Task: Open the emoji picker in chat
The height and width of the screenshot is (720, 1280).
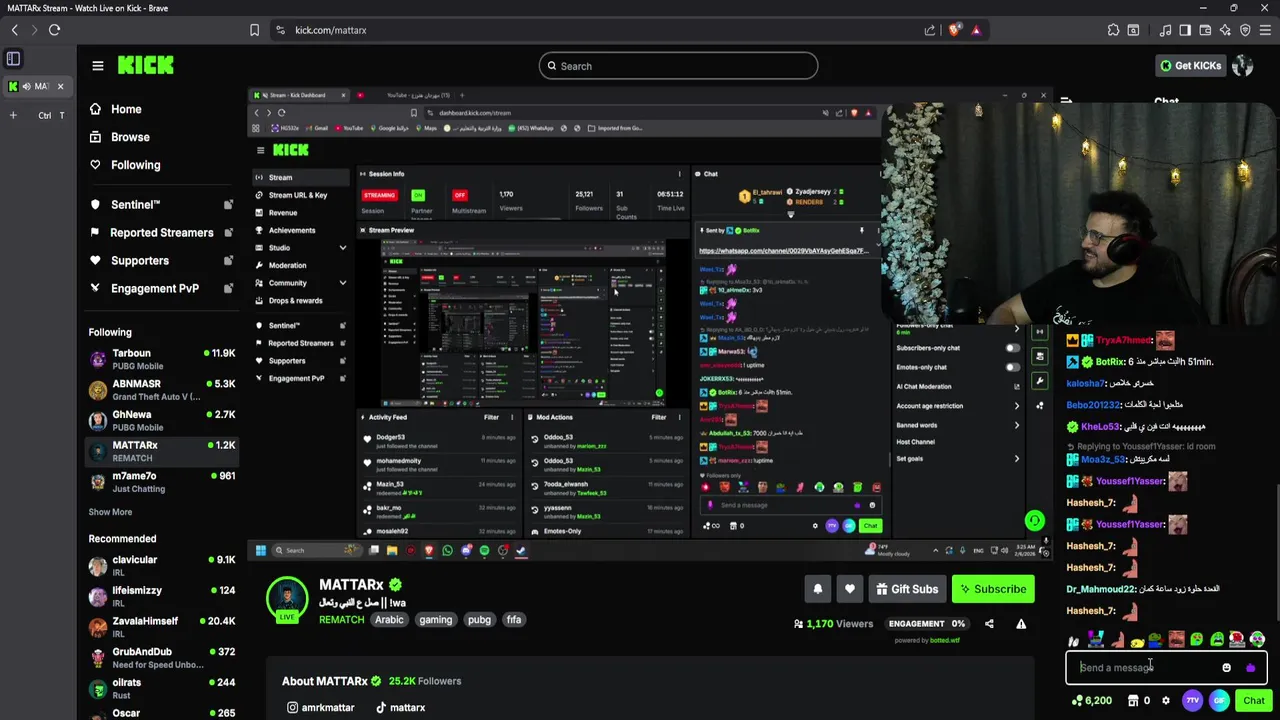Action: tap(1226, 668)
